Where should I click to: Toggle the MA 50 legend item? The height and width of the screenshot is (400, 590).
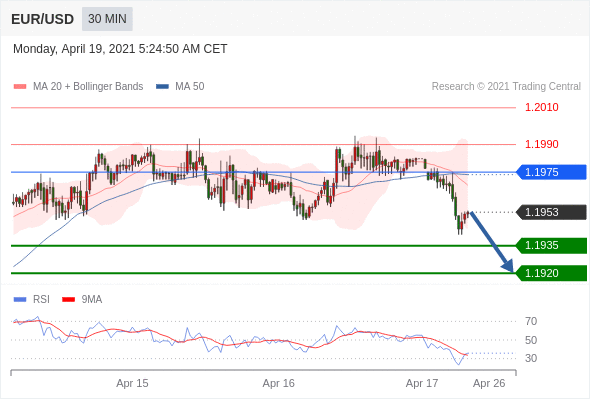pyautogui.click(x=180, y=87)
